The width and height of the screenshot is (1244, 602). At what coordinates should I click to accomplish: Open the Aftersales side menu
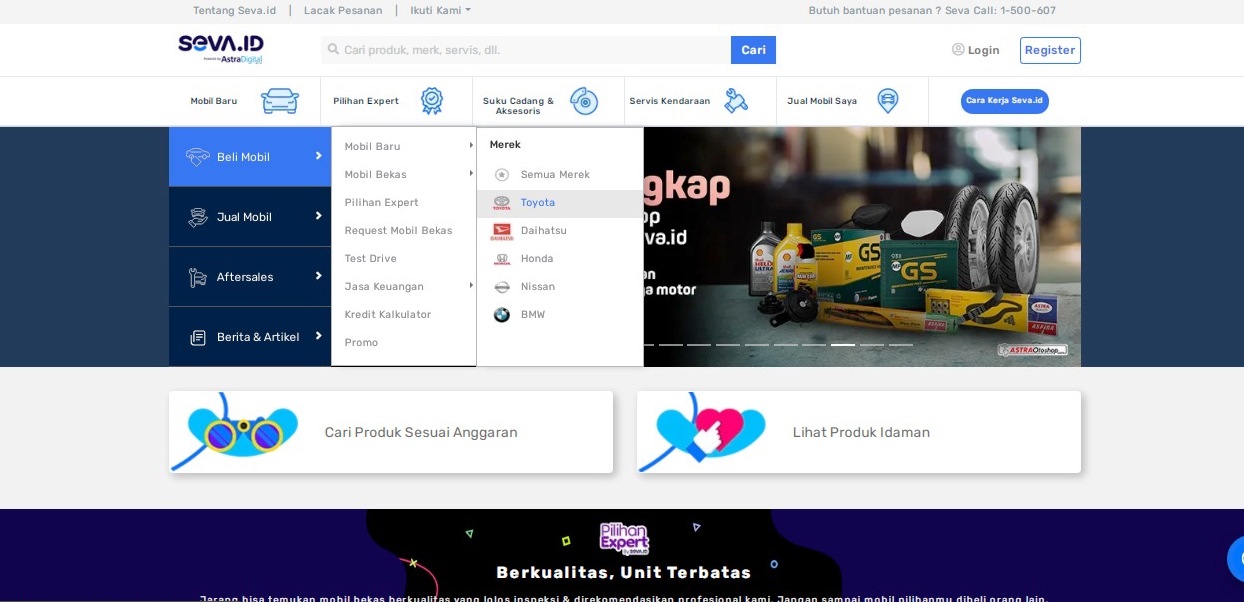(x=250, y=277)
